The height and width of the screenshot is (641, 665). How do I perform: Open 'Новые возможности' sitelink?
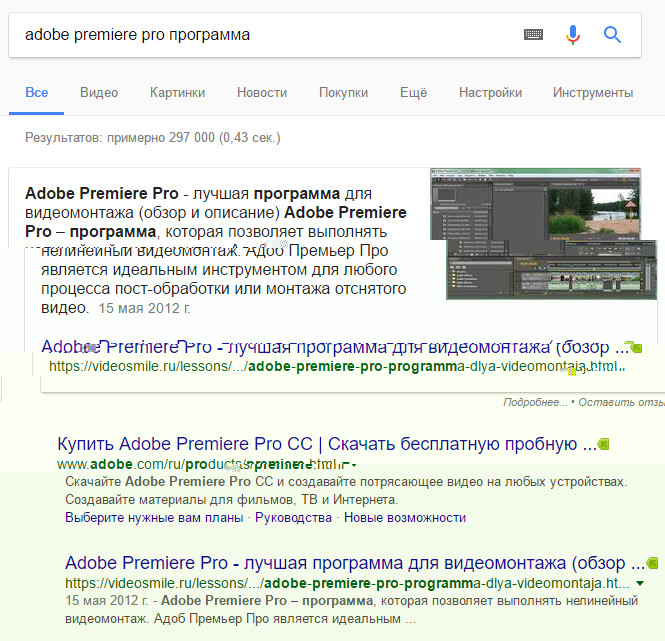tap(405, 518)
